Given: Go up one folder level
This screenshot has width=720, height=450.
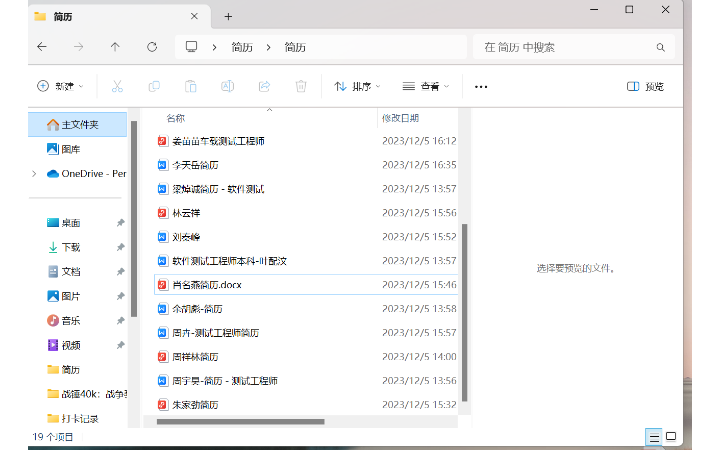Looking at the screenshot, I should (x=115, y=47).
